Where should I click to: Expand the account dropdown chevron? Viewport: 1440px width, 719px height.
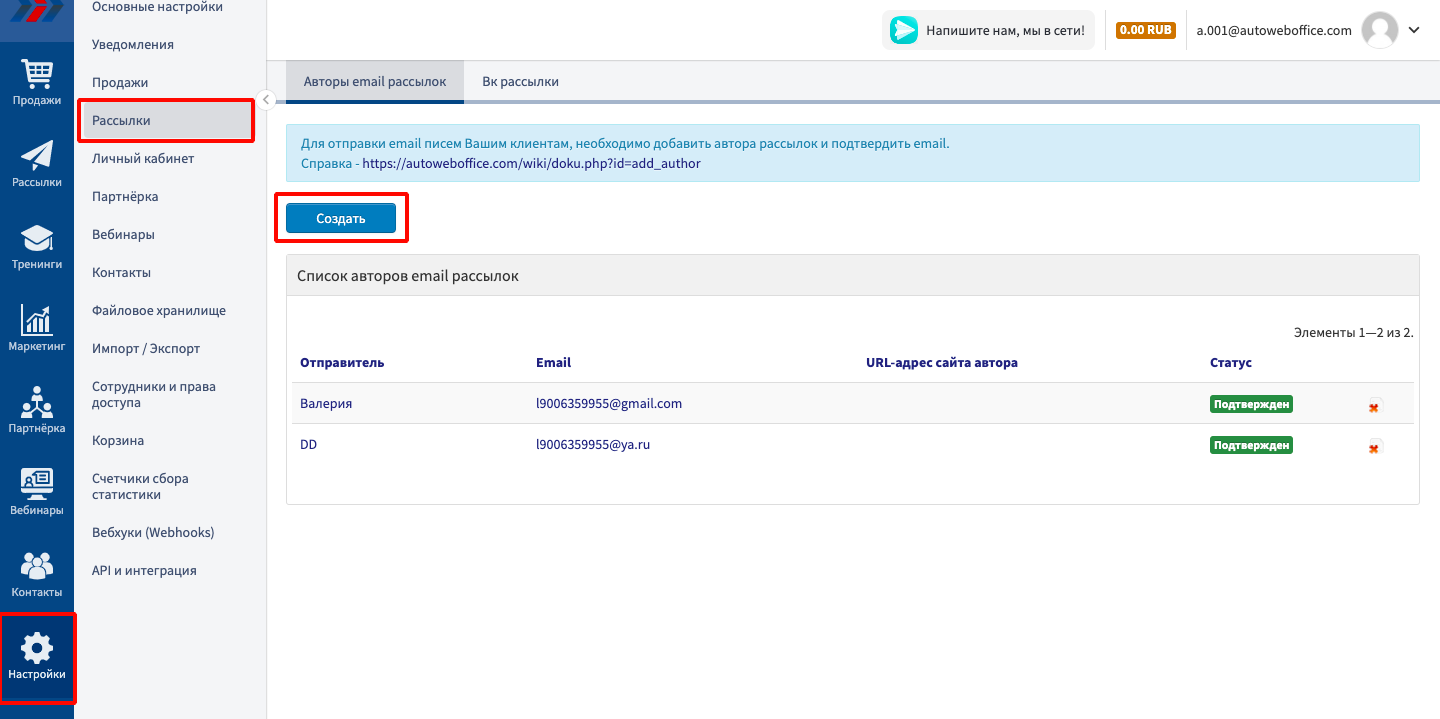1414,30
